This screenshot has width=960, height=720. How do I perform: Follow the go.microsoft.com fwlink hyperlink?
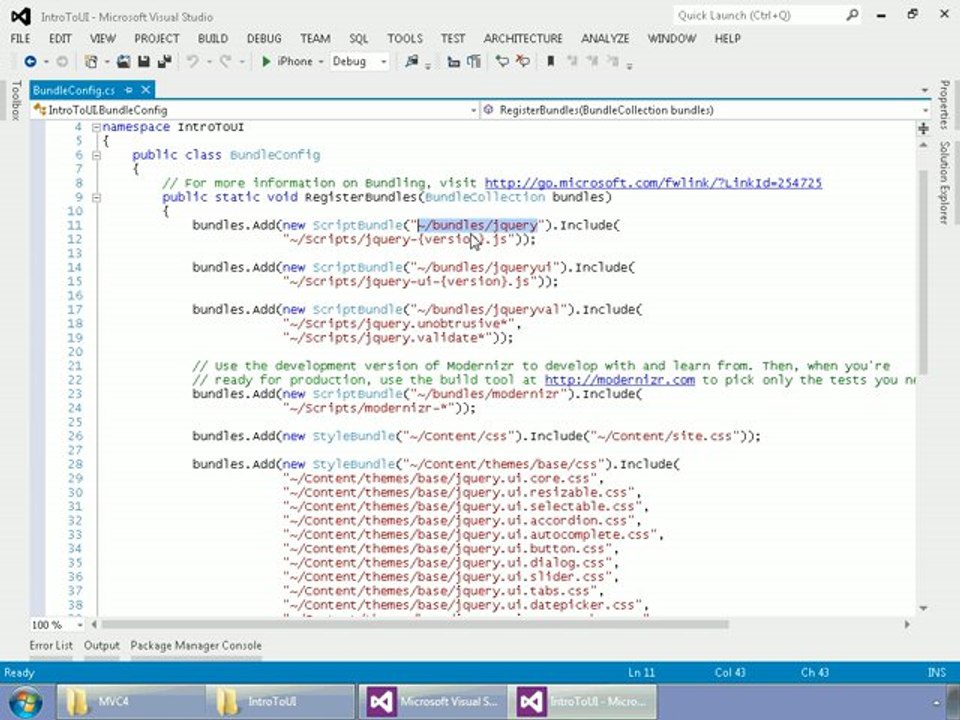(653, 183)
